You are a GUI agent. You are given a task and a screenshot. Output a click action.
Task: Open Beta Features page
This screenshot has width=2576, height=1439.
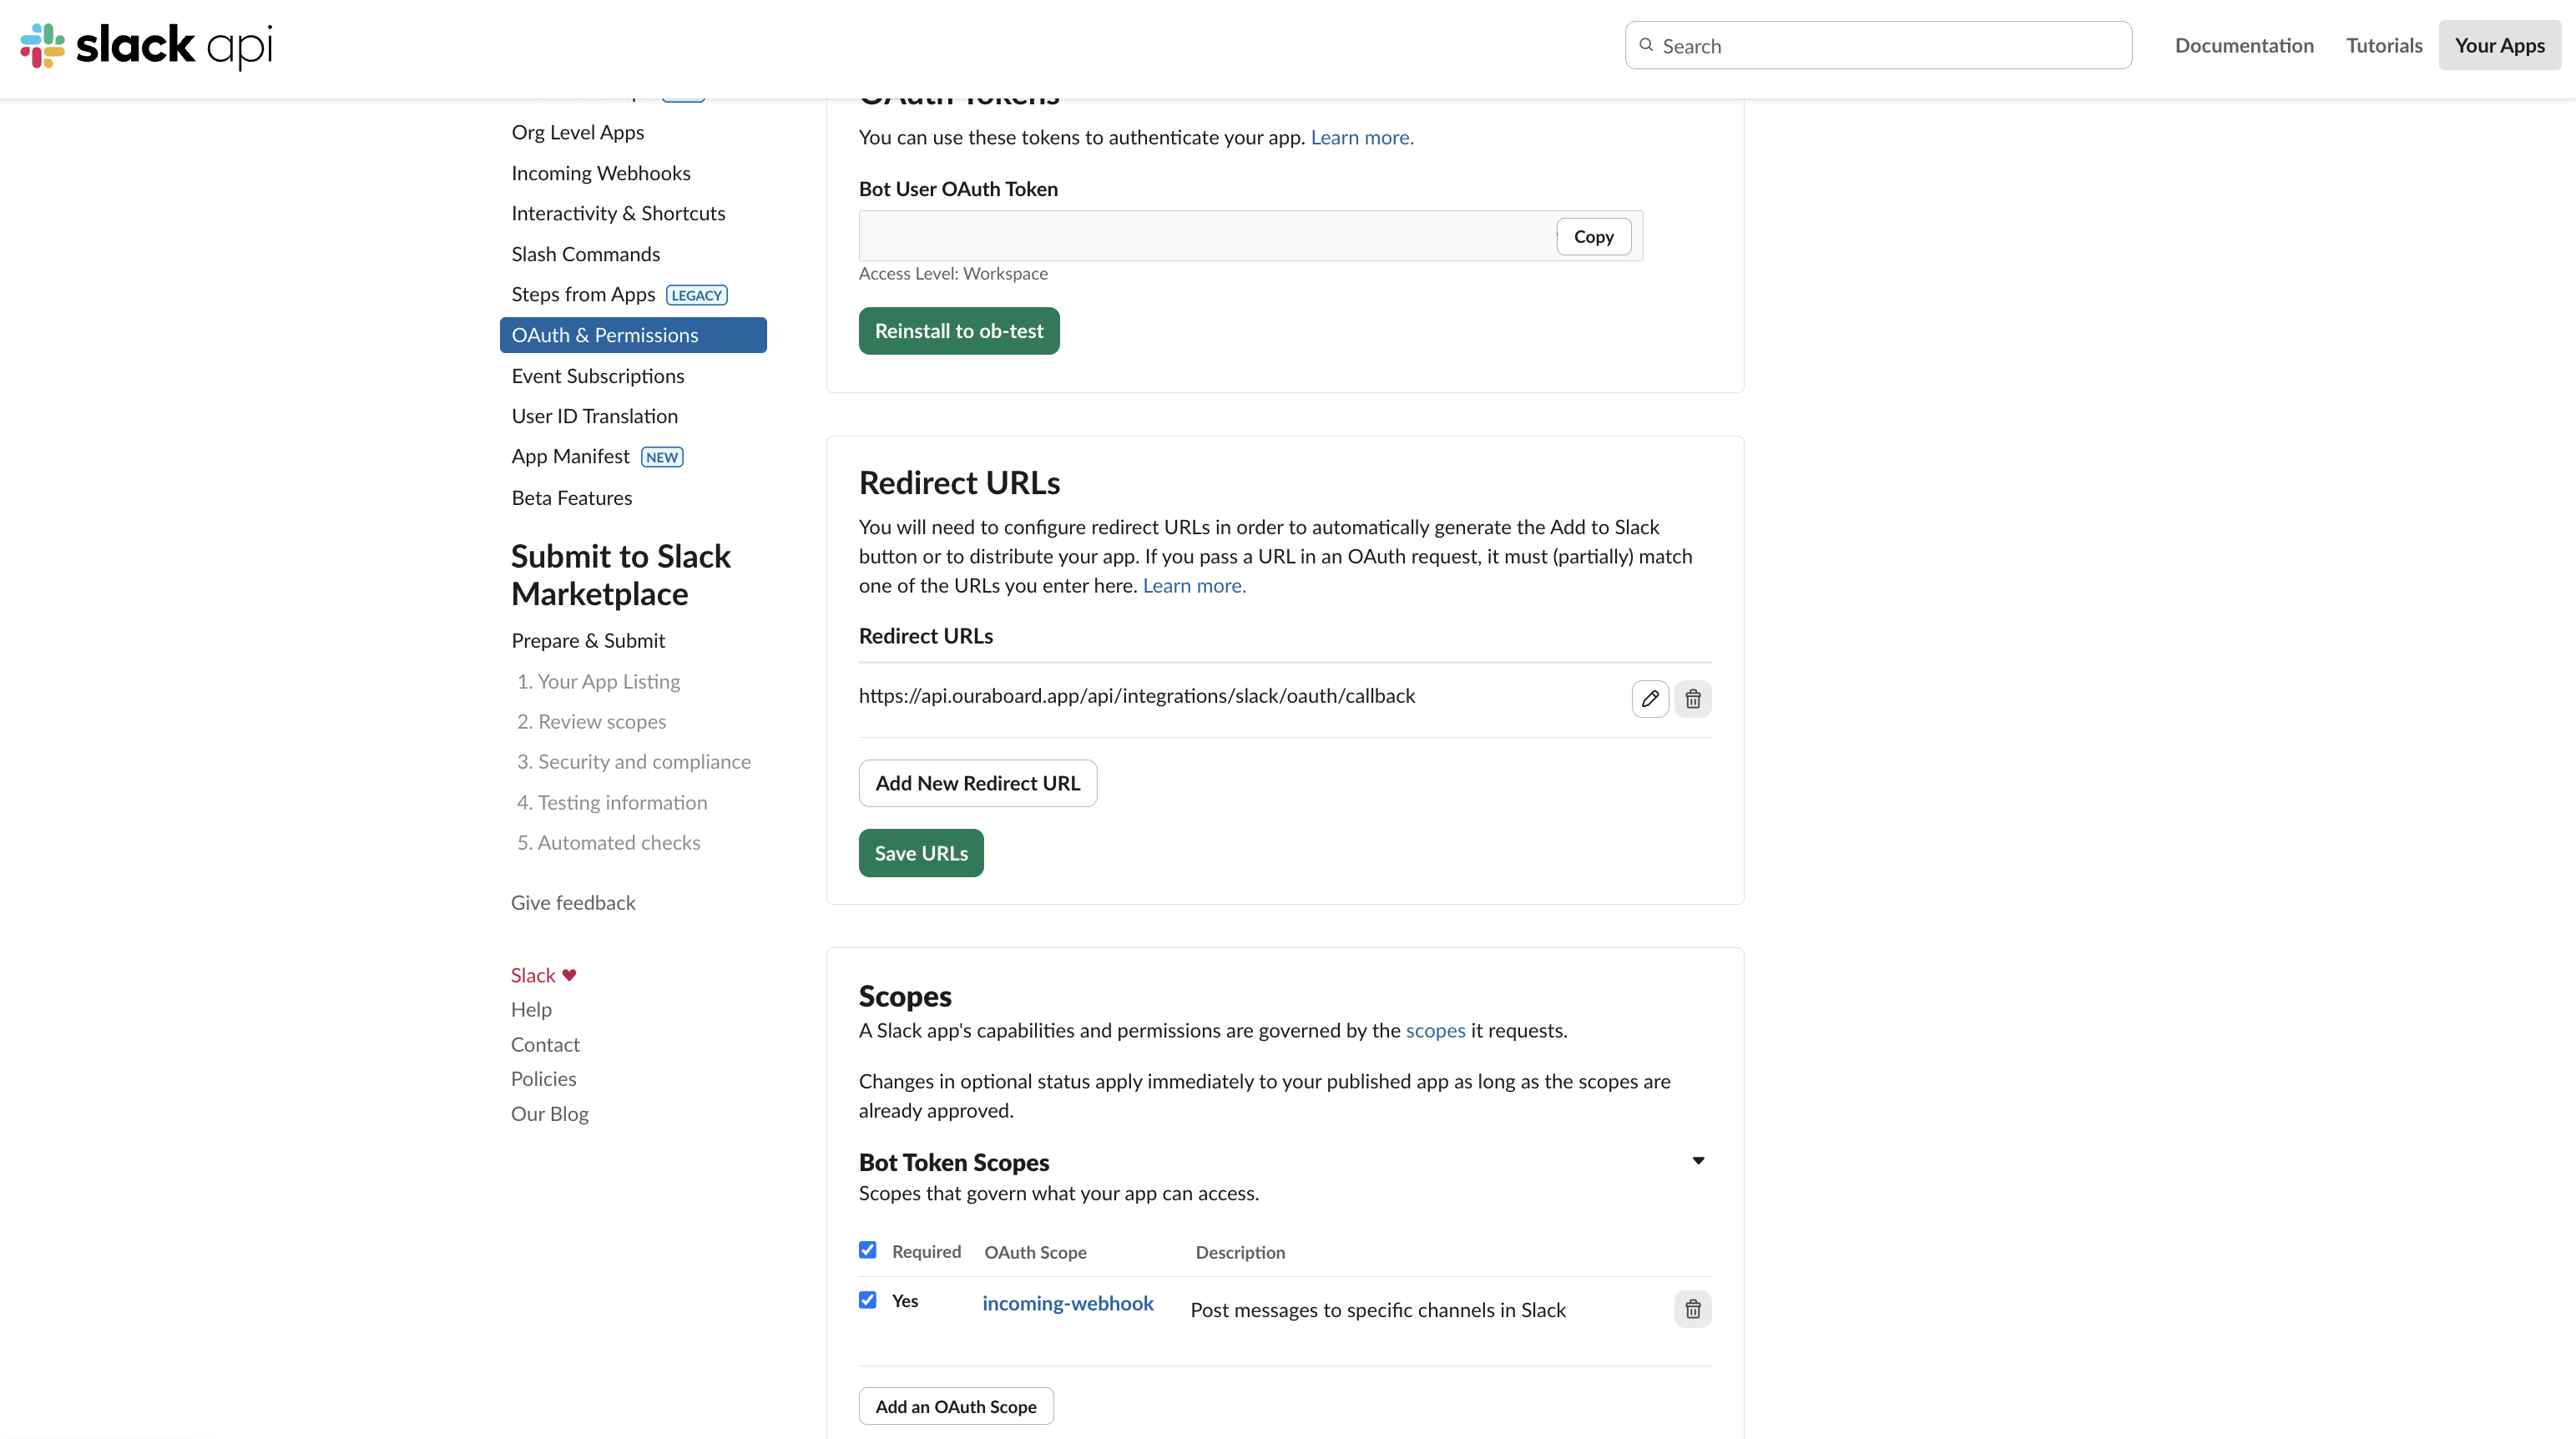[x=572, y=498]
